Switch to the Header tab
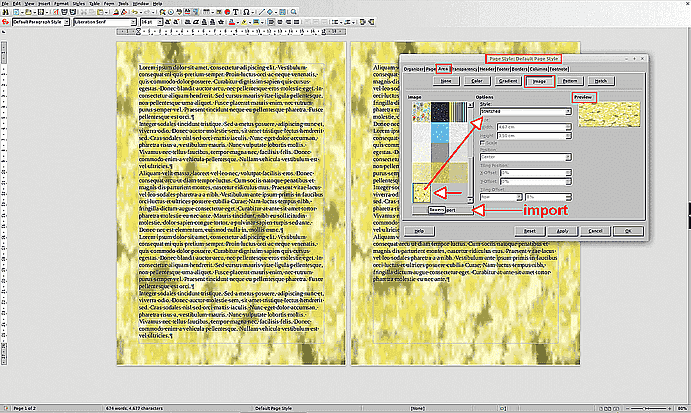 (x=487, y=69)
